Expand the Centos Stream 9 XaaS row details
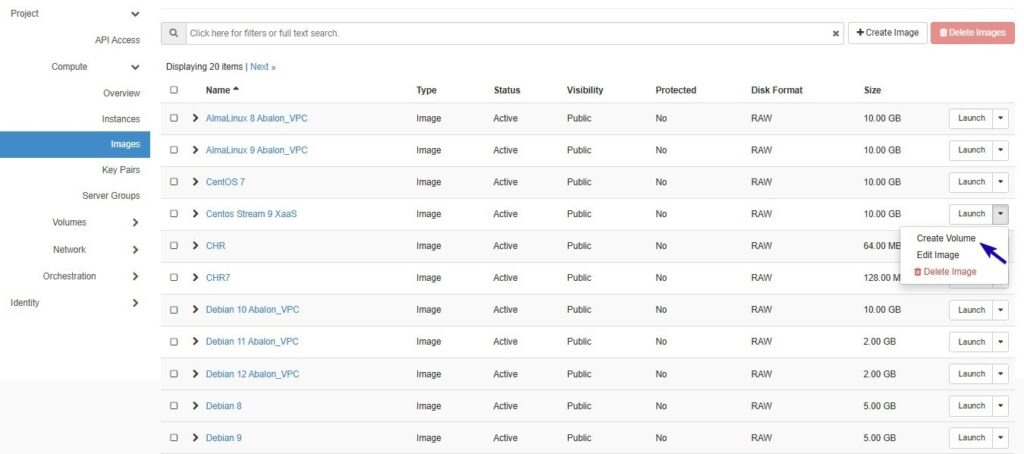 [195, 214]
